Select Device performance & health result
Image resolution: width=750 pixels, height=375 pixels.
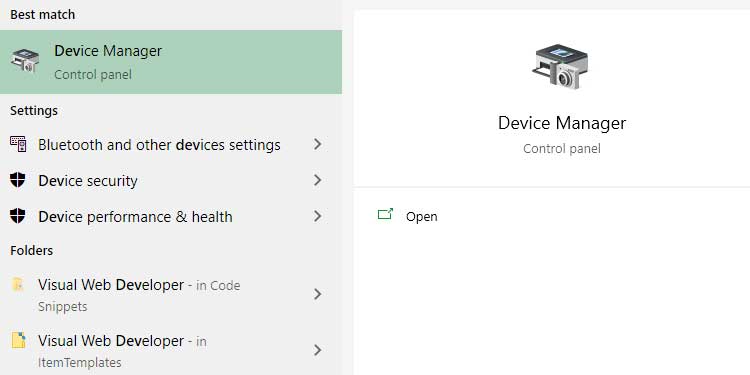tap(171, 217)
